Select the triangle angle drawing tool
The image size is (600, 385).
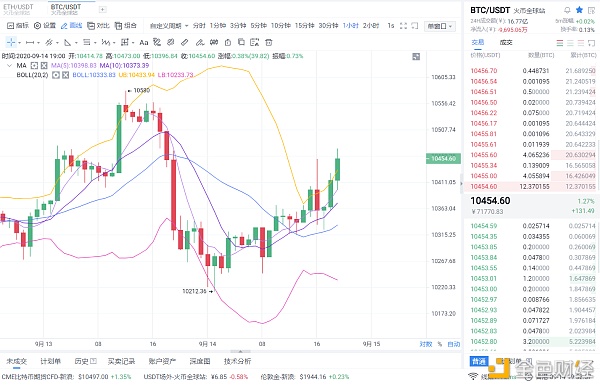[67, 42]
